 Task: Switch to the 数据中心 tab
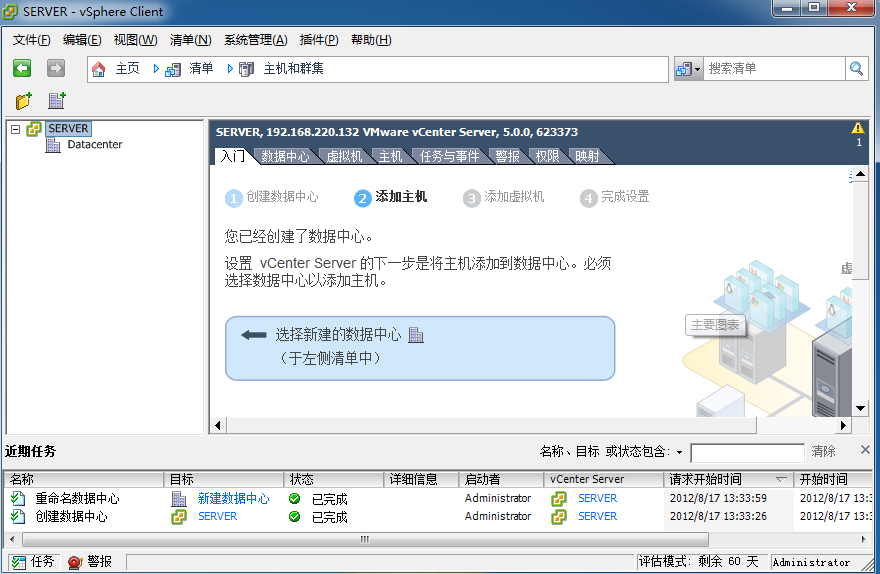pyautogui.click(x=285, y=157)
